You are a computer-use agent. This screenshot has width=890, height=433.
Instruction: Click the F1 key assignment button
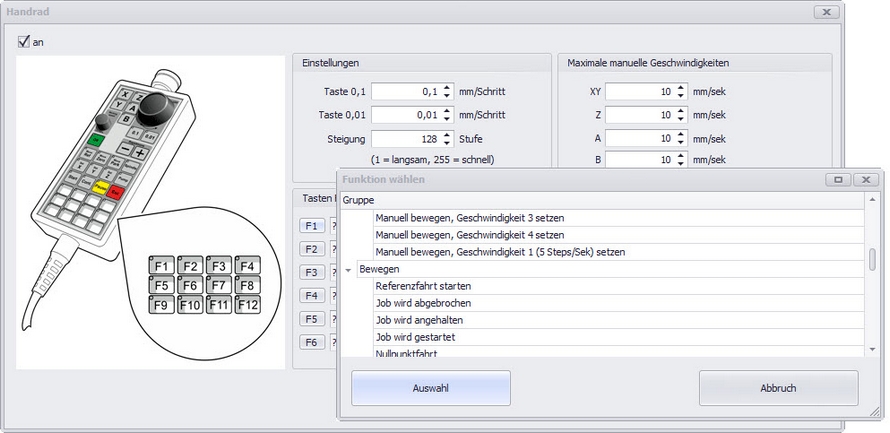tap(312, 225)
